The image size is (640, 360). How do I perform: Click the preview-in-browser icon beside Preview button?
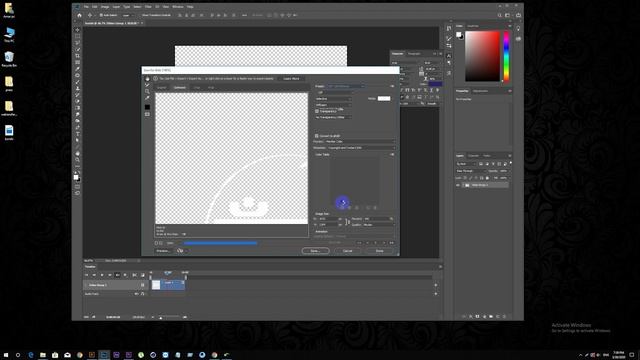point(180,251)
